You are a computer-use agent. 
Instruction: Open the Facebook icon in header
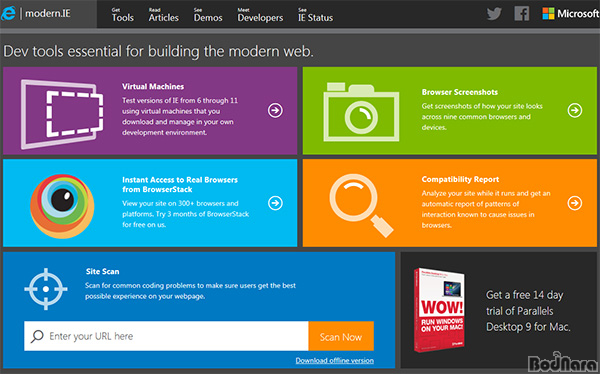point(522,14)
